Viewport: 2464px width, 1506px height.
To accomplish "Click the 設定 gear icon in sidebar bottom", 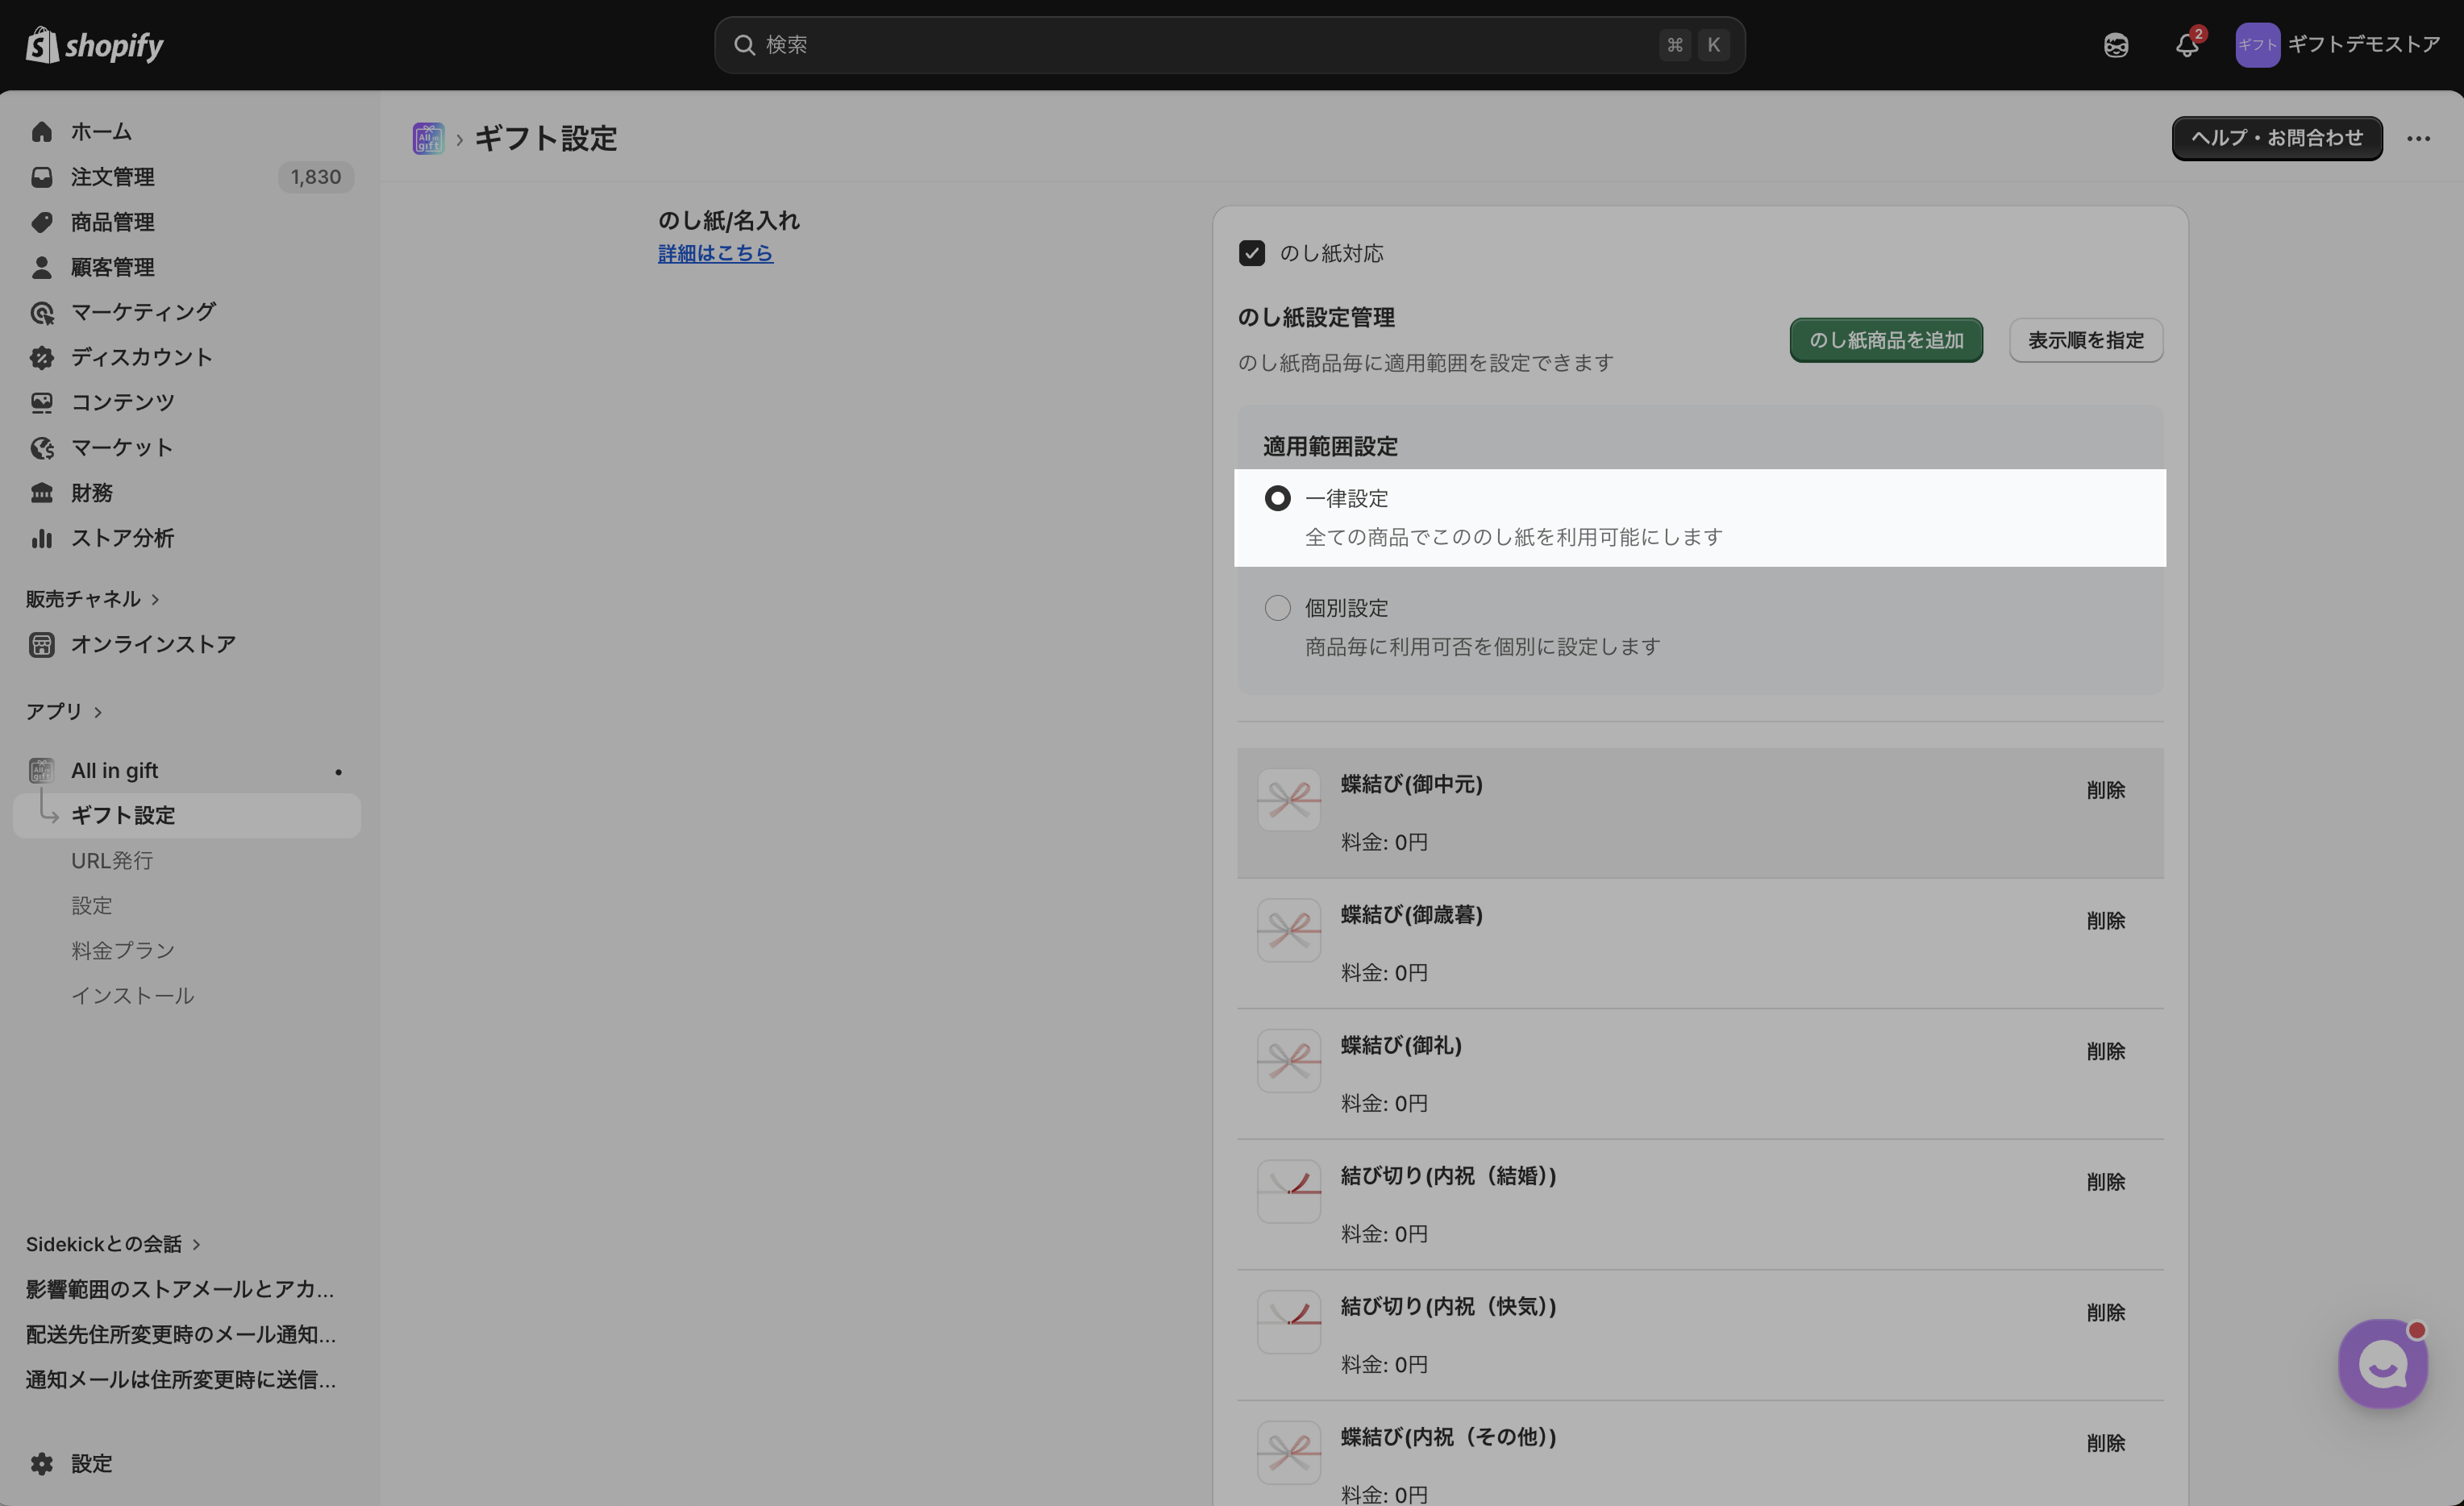I will [42, 1463].
